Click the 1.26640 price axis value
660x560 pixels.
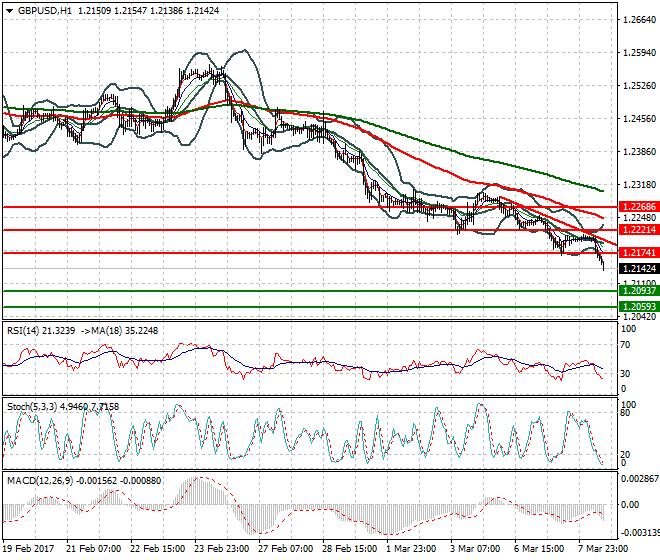point(639,20)
